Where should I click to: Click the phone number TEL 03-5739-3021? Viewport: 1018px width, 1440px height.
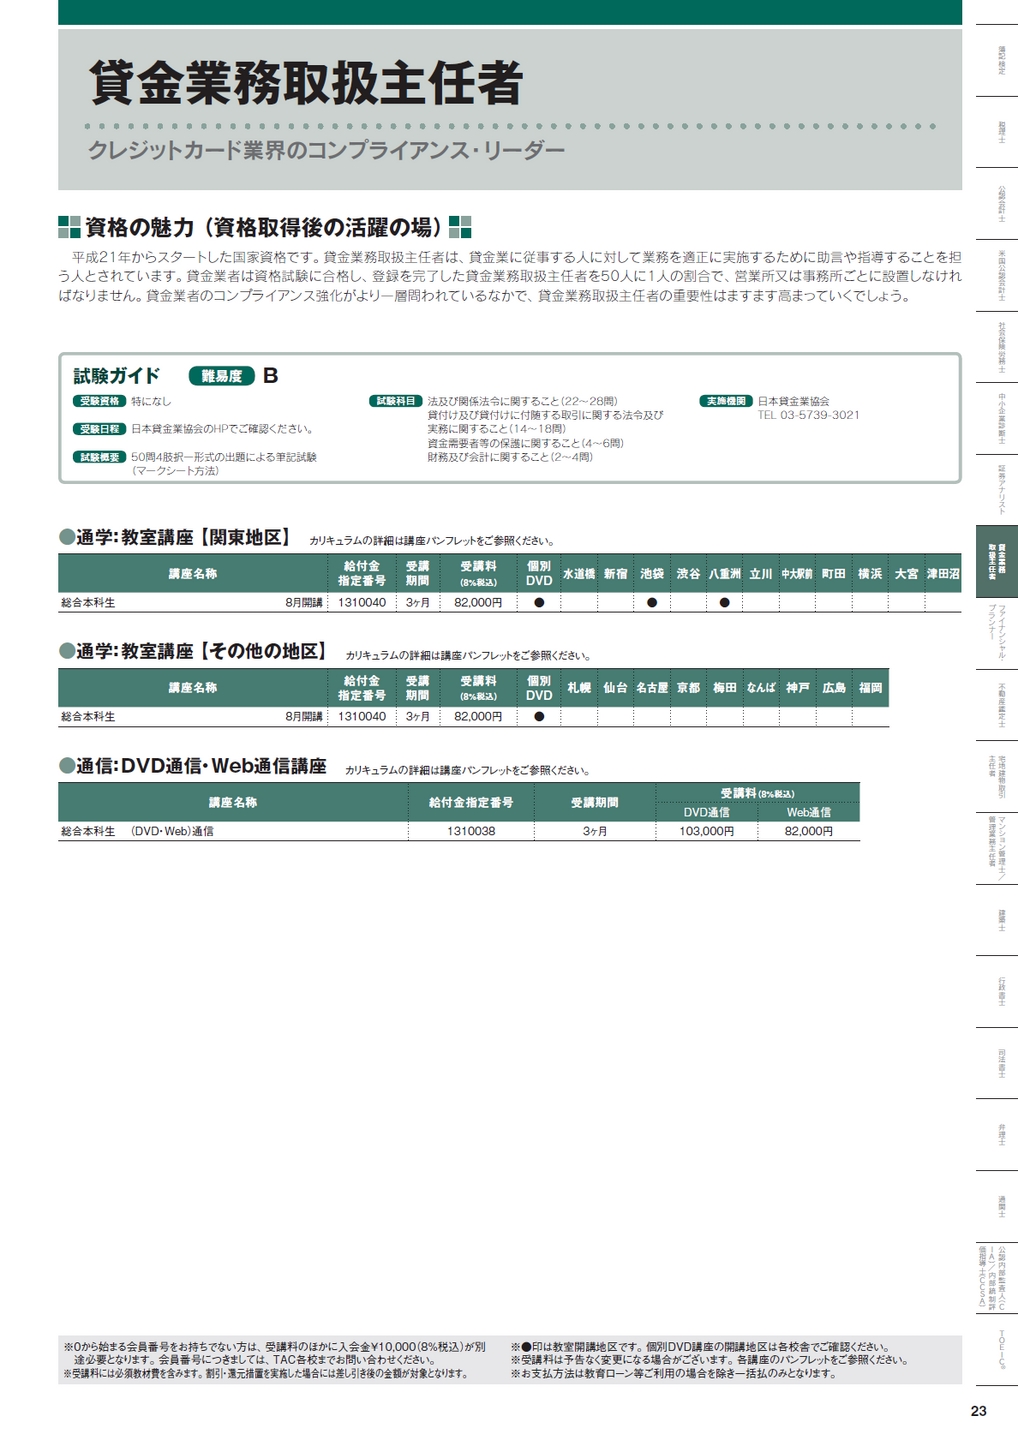pos(808,415)
